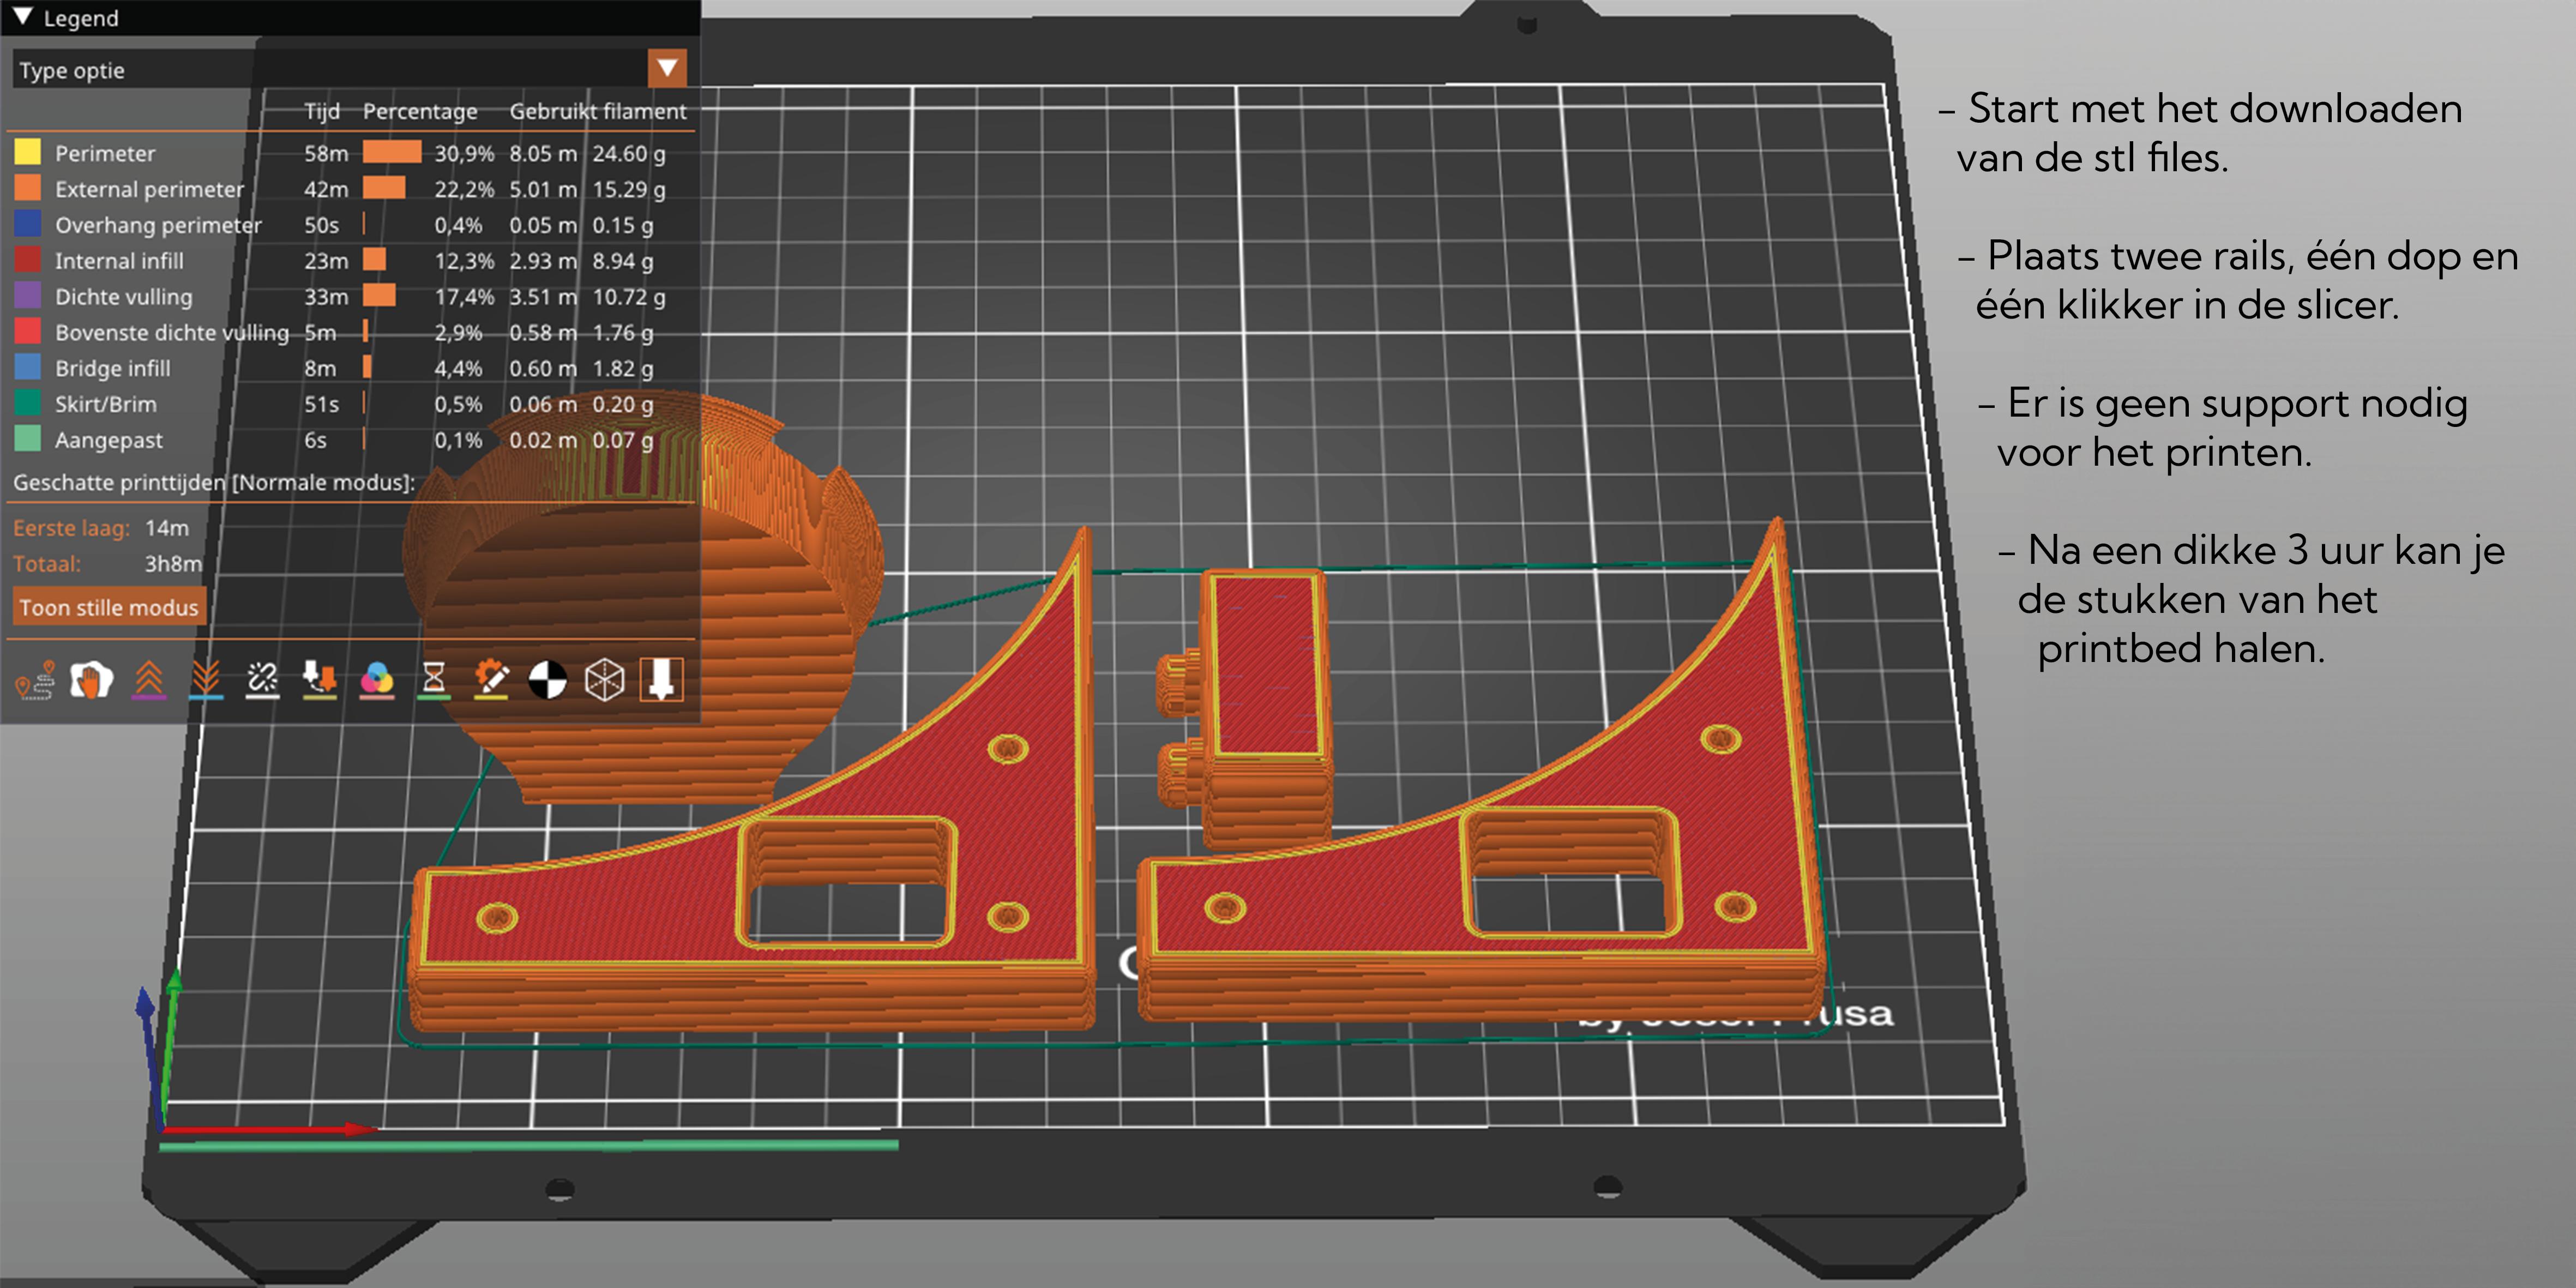Select the External perimeter row label
The width and height of the screenshot is (2576, 1288).
coord(149,189)
